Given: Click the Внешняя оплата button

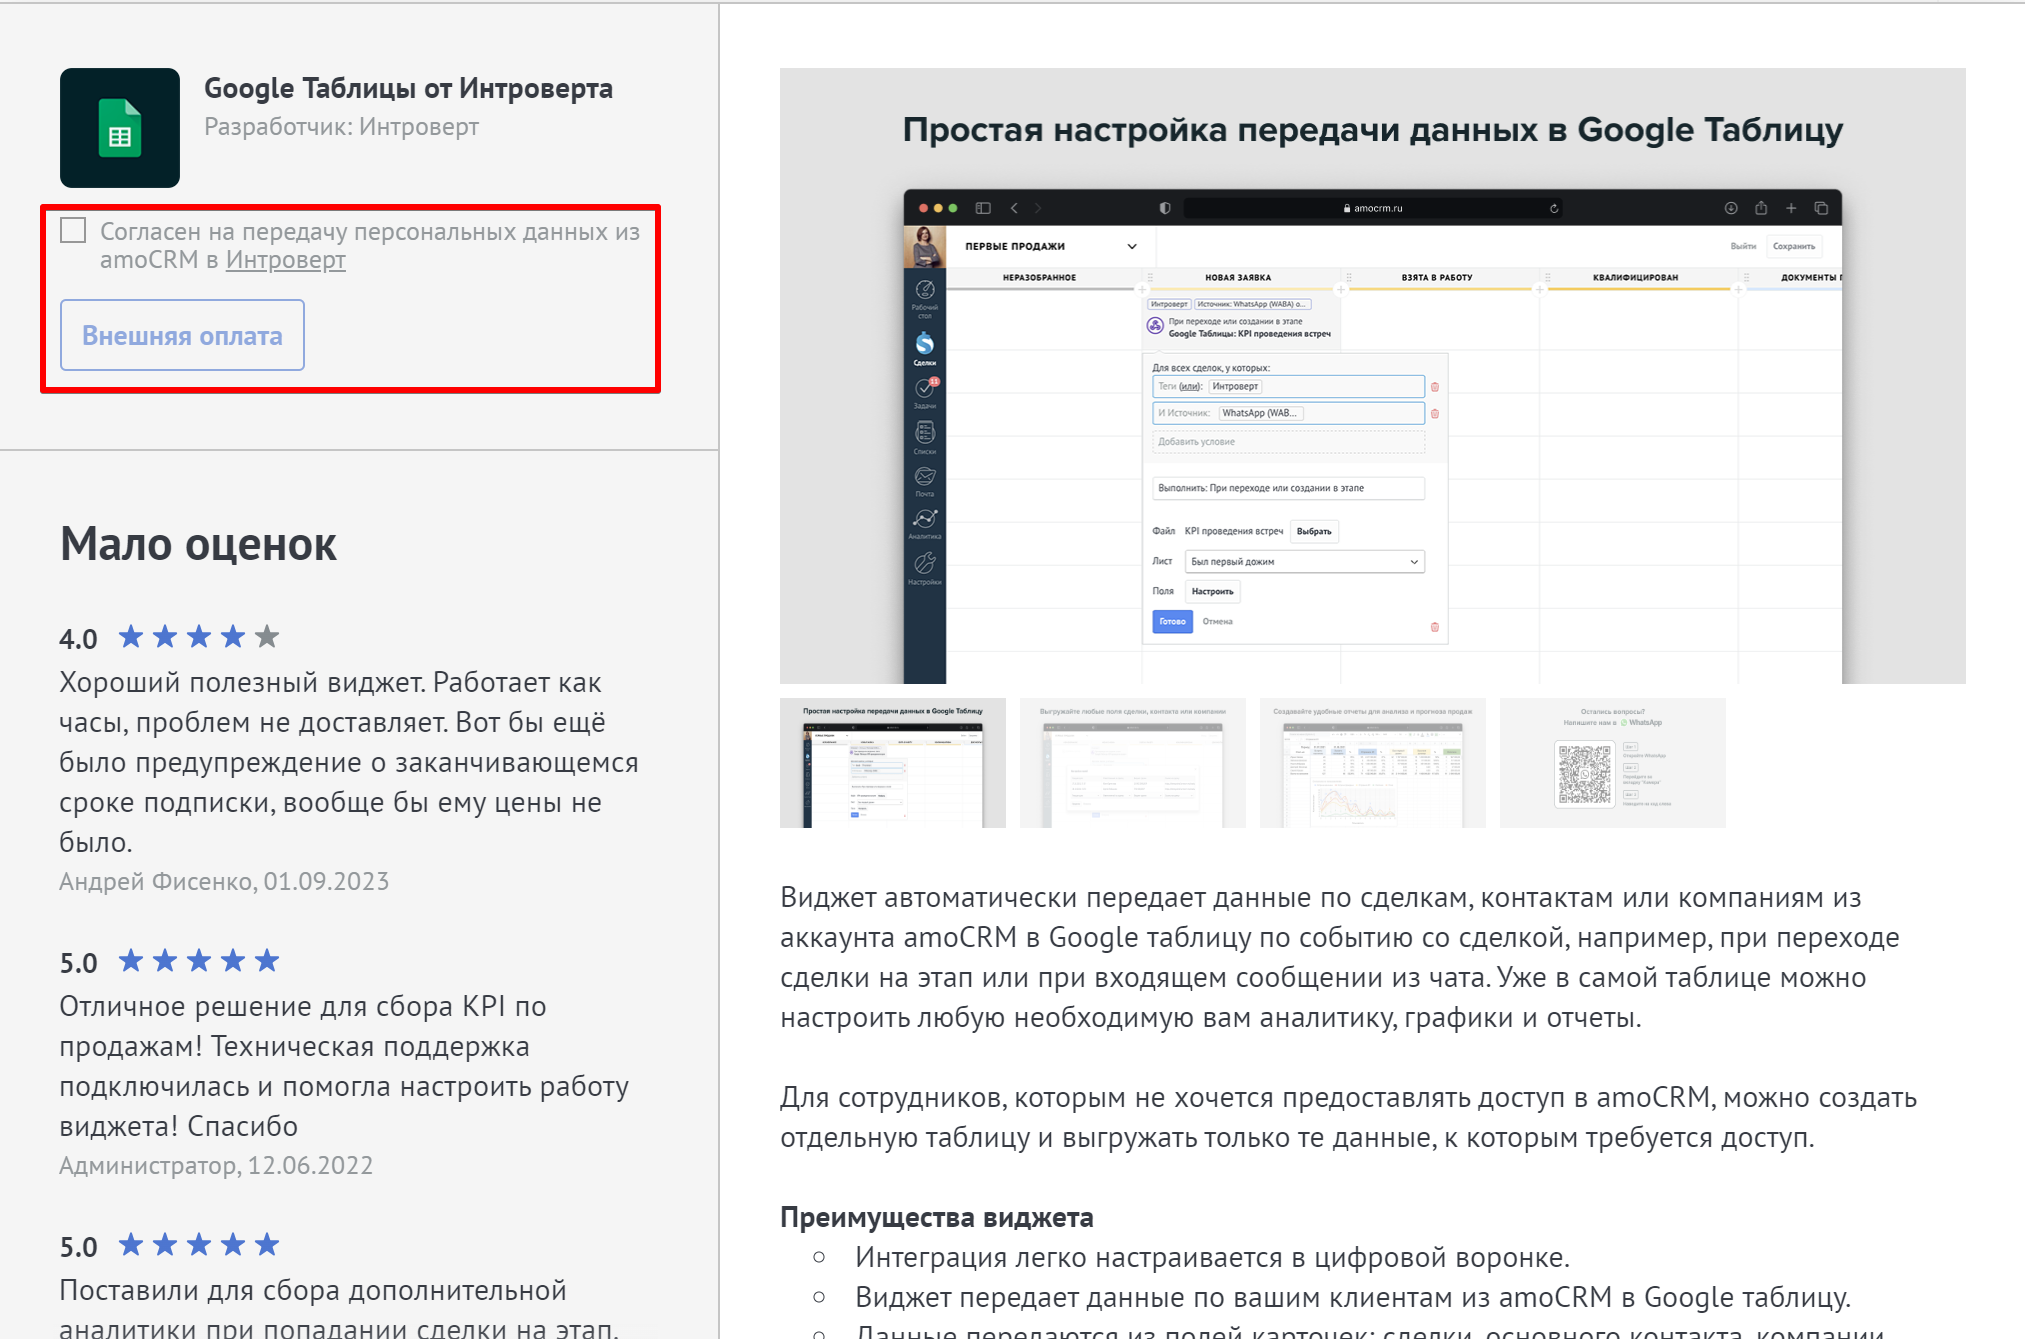Looking at the screenshot, I should pyautogui.click(x=182, y=335).
